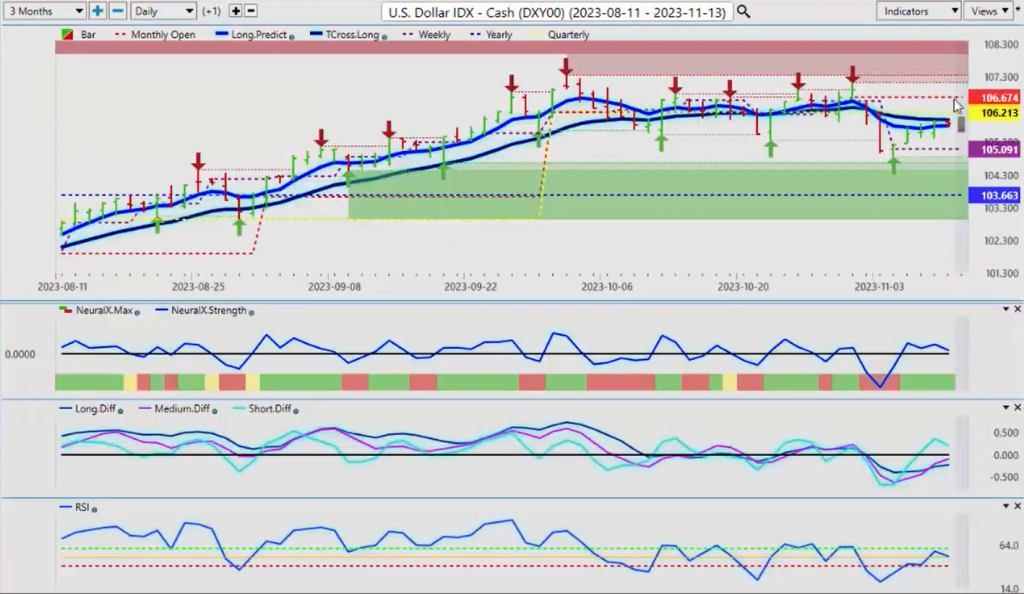Viewport: 1024px width, 594px height.
Task: Open the Views dropdown
Action: (x=989, y=11)
